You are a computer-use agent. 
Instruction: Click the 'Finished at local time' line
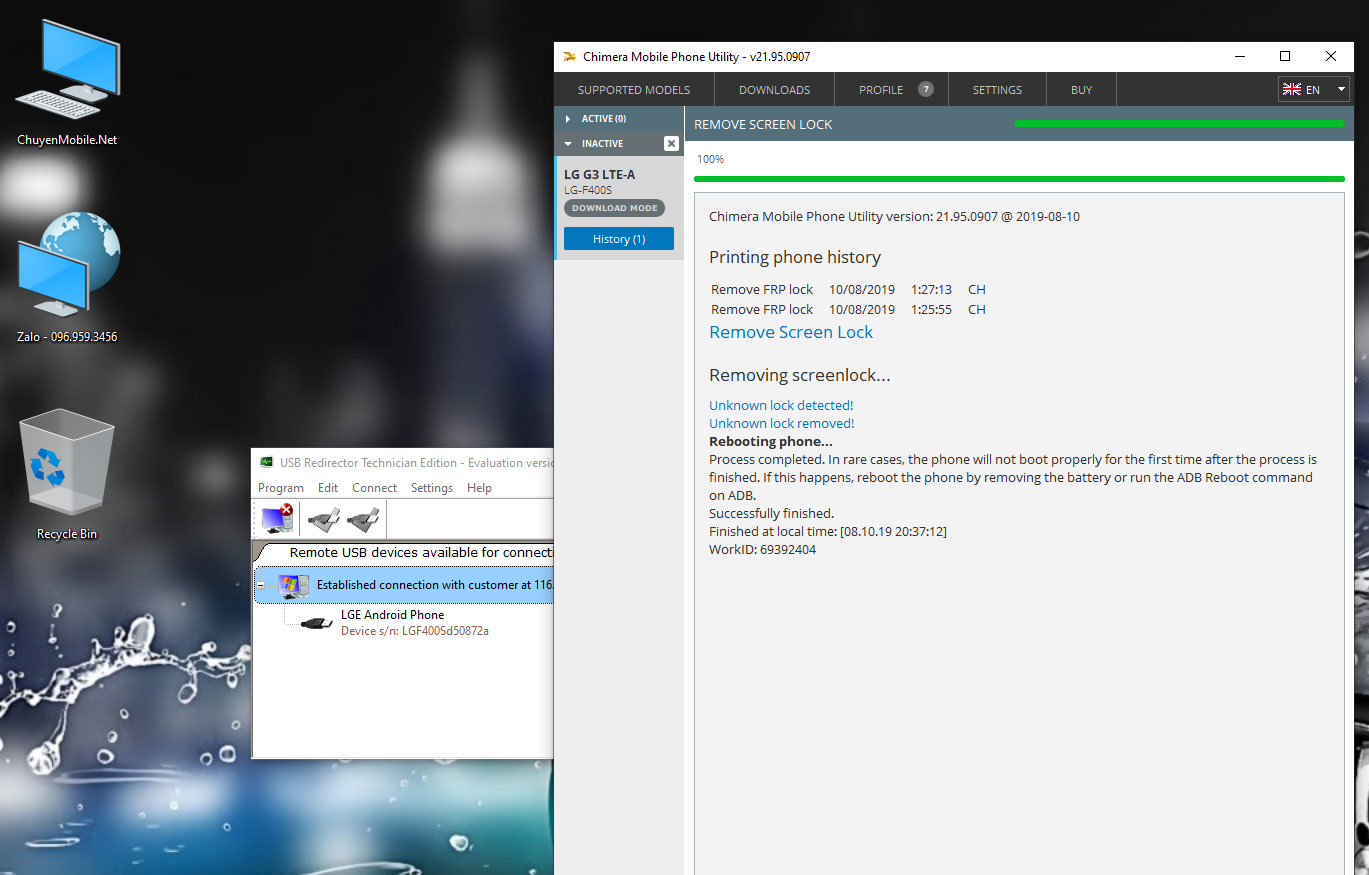click(x=828, y=531)
